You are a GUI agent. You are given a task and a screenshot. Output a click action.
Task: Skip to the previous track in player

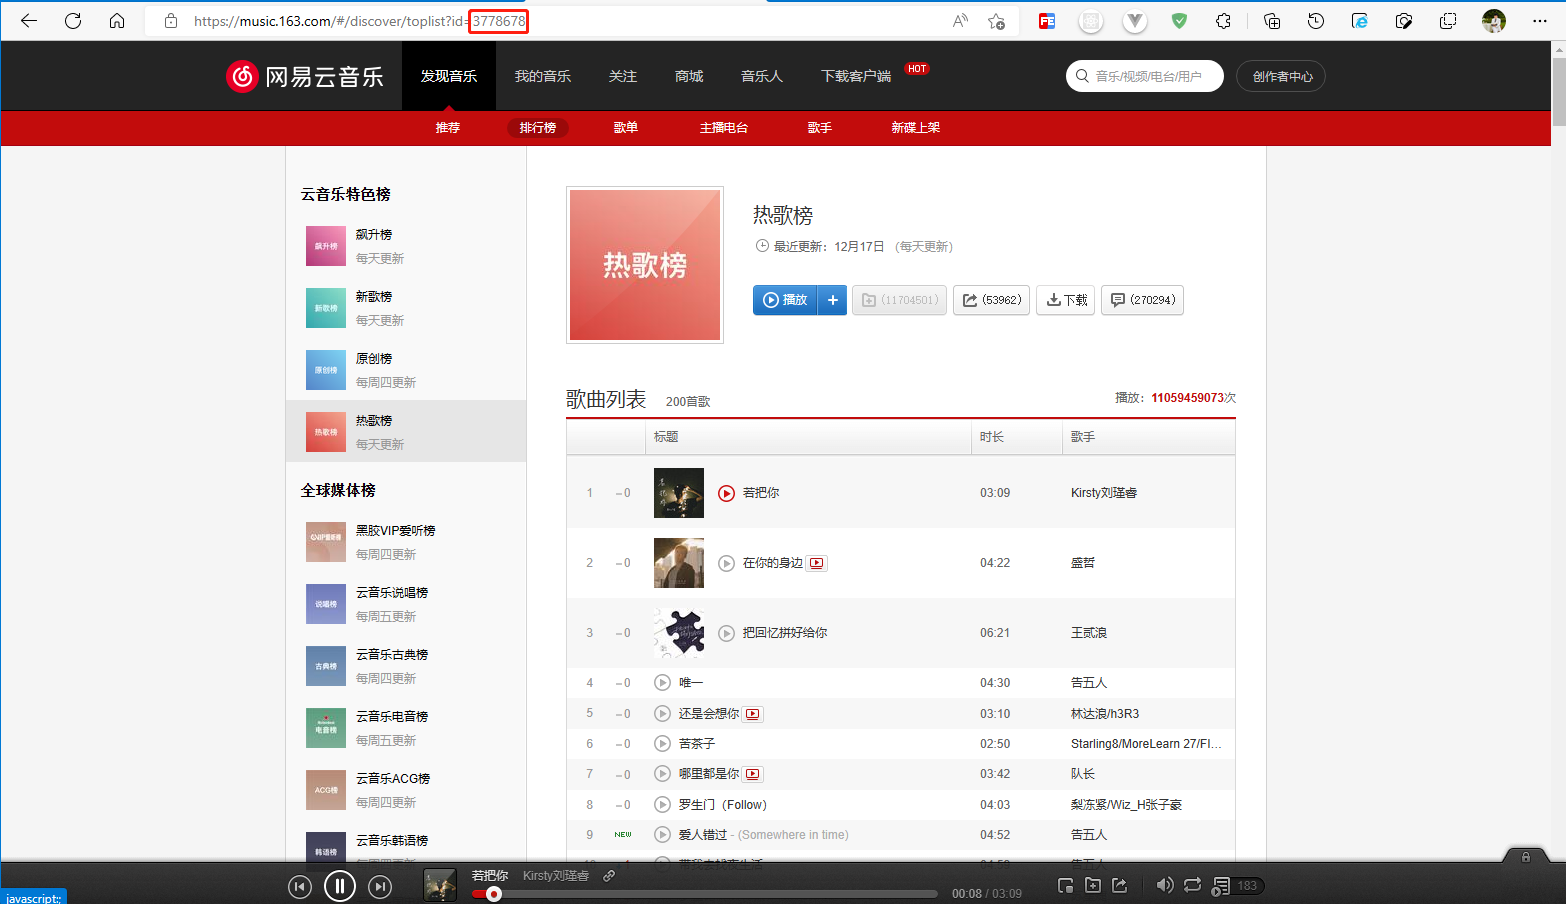coord(300,887)
